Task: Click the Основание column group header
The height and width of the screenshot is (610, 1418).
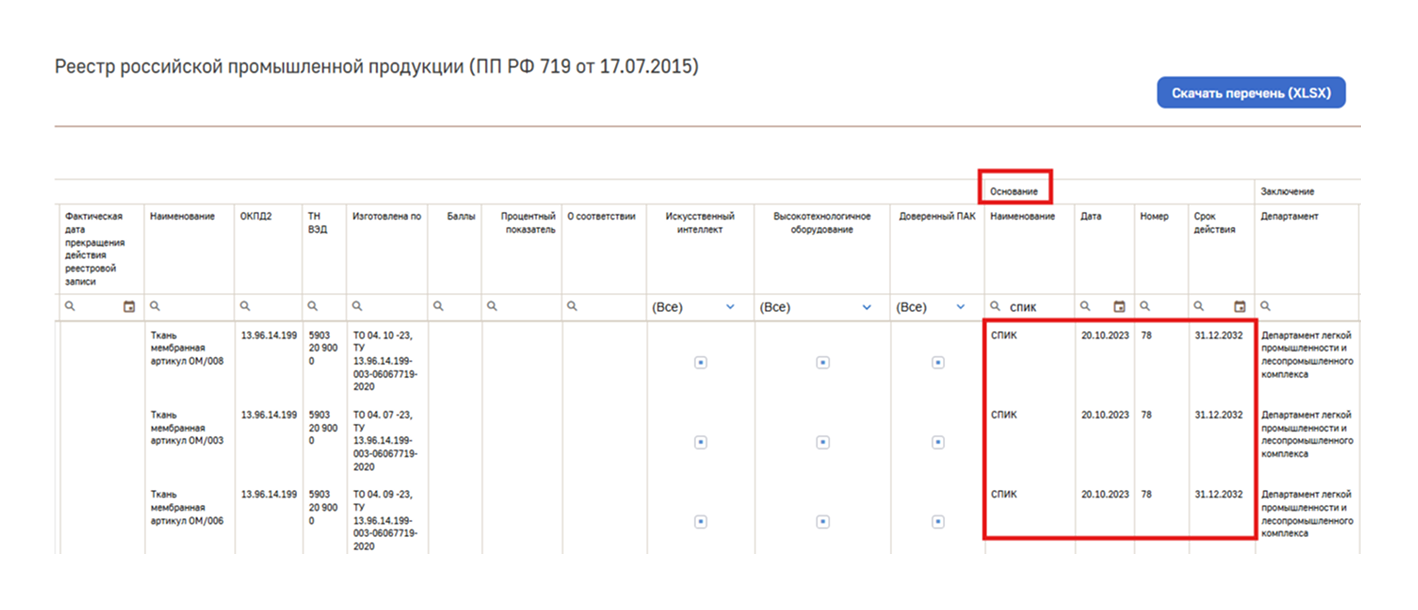Action: (1015, 190)
